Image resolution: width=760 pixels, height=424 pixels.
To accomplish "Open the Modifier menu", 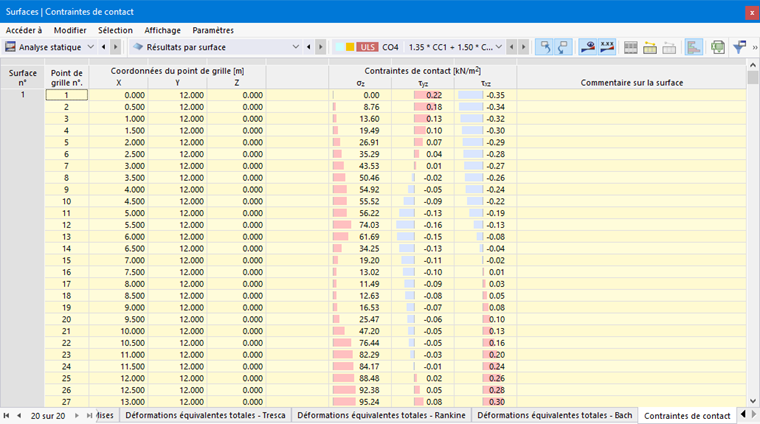I will click(70, 30).
